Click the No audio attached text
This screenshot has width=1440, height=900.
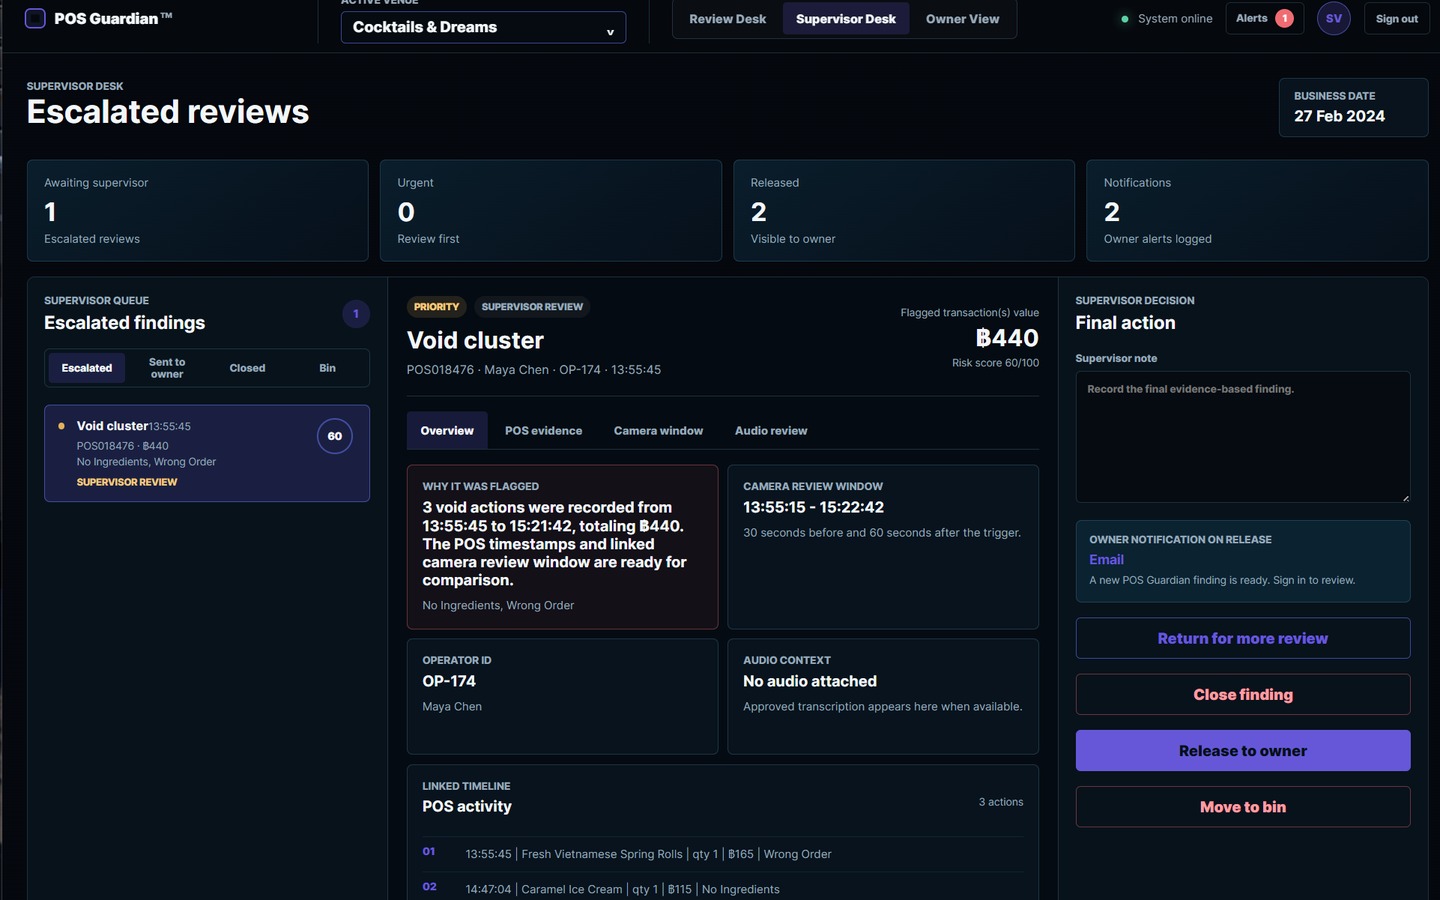pos(810,681)
